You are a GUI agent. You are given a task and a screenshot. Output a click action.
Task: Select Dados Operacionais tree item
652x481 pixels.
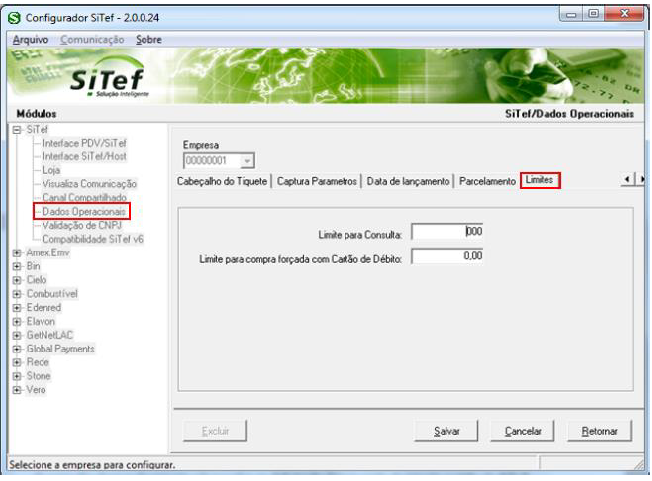tap(84, 212)
